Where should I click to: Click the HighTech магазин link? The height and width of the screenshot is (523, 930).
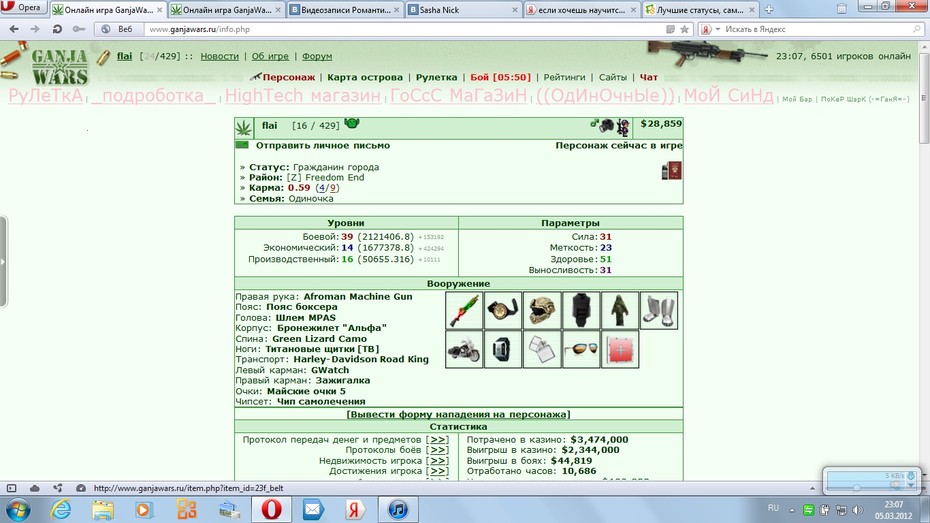coord(302,95)
